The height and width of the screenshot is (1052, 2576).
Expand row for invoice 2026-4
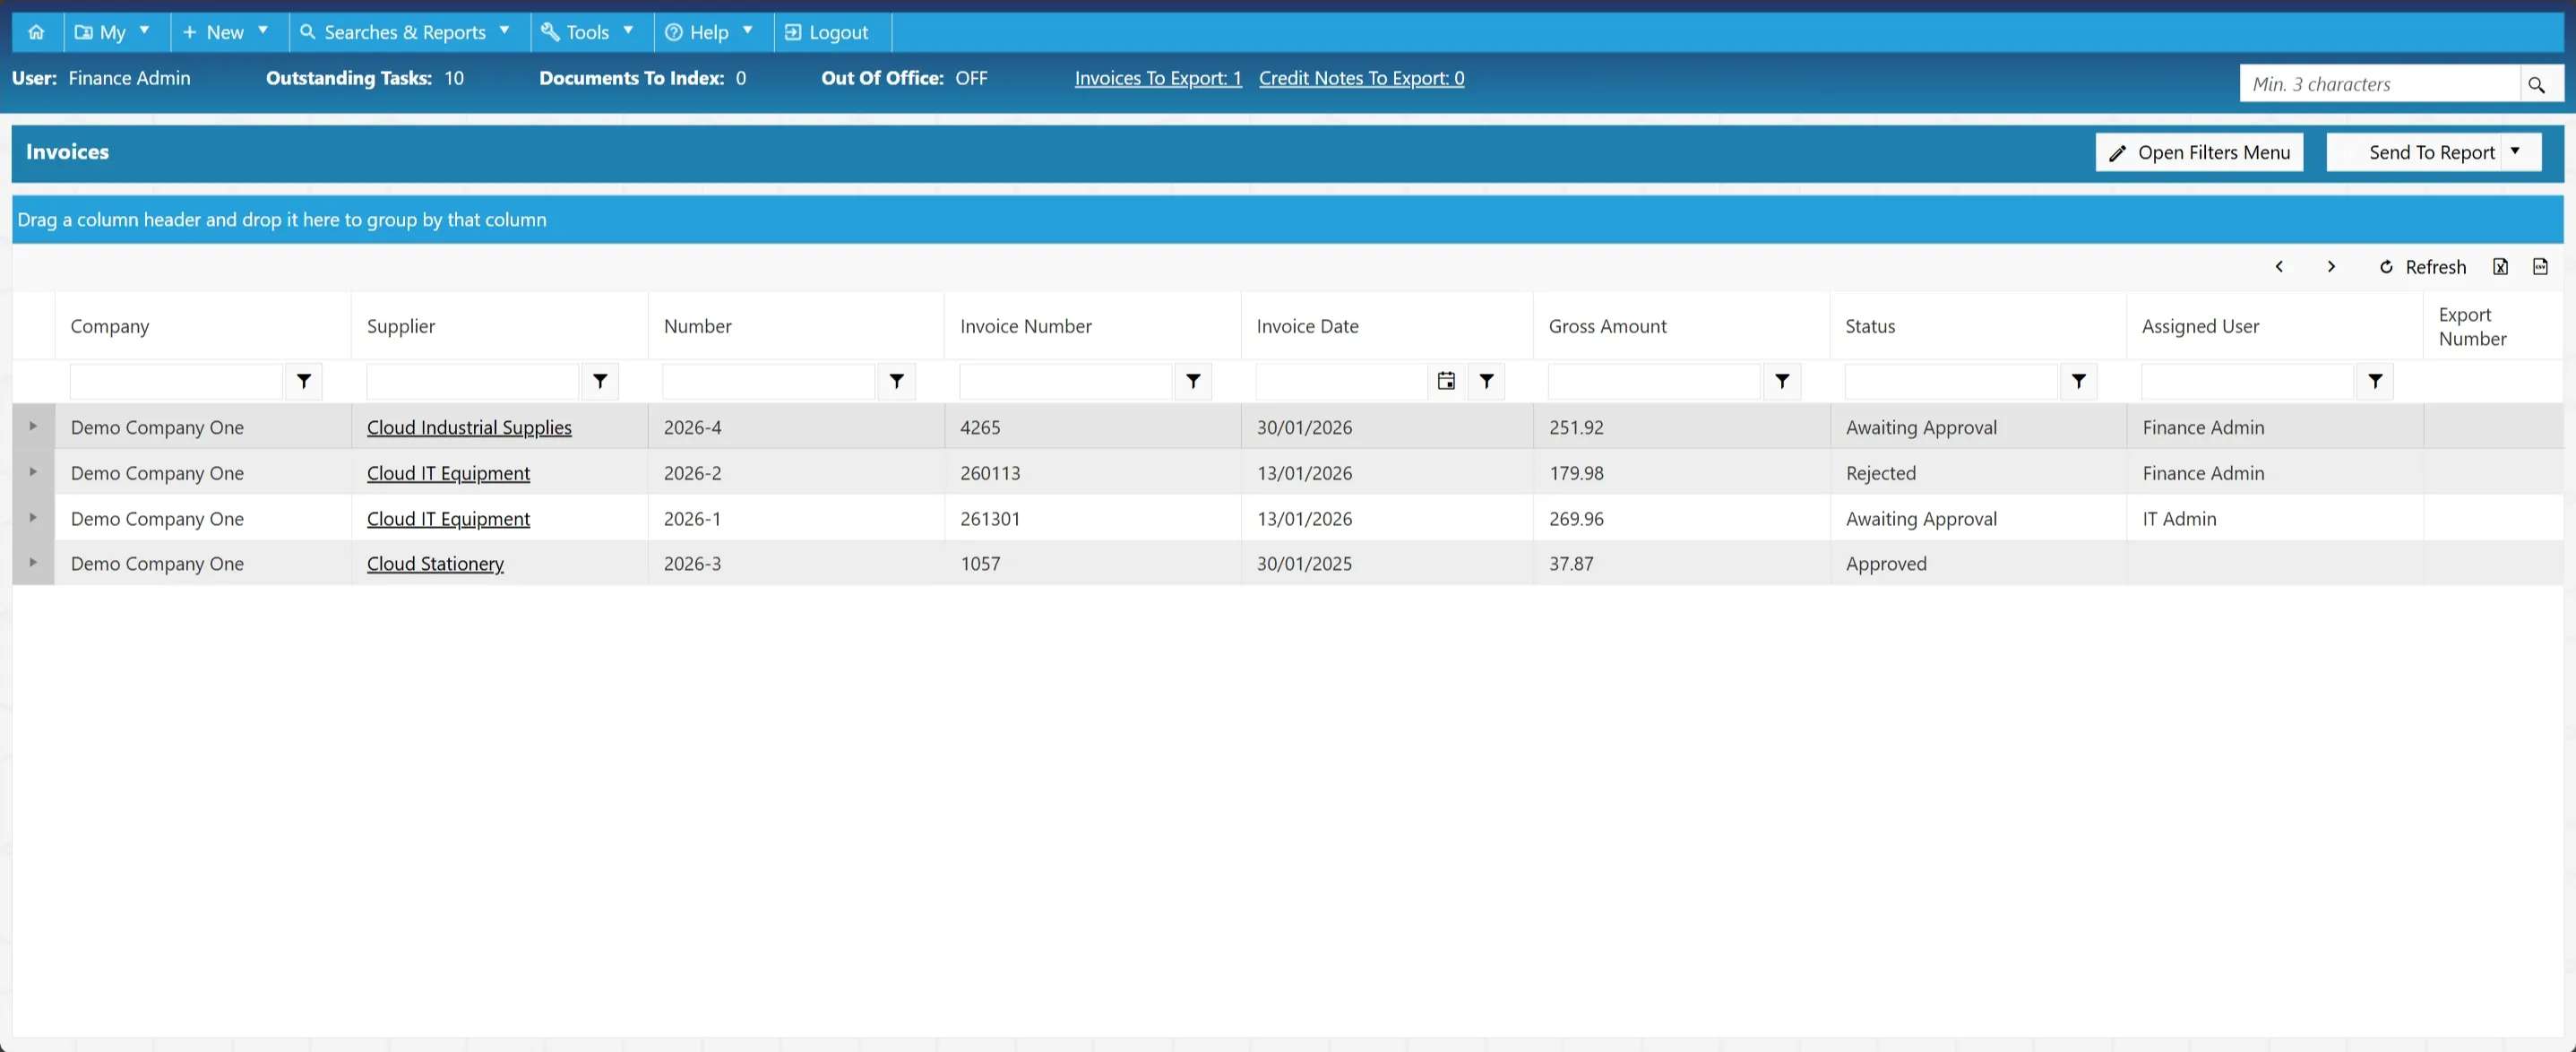pyautogui.click(x=33, y=426)
